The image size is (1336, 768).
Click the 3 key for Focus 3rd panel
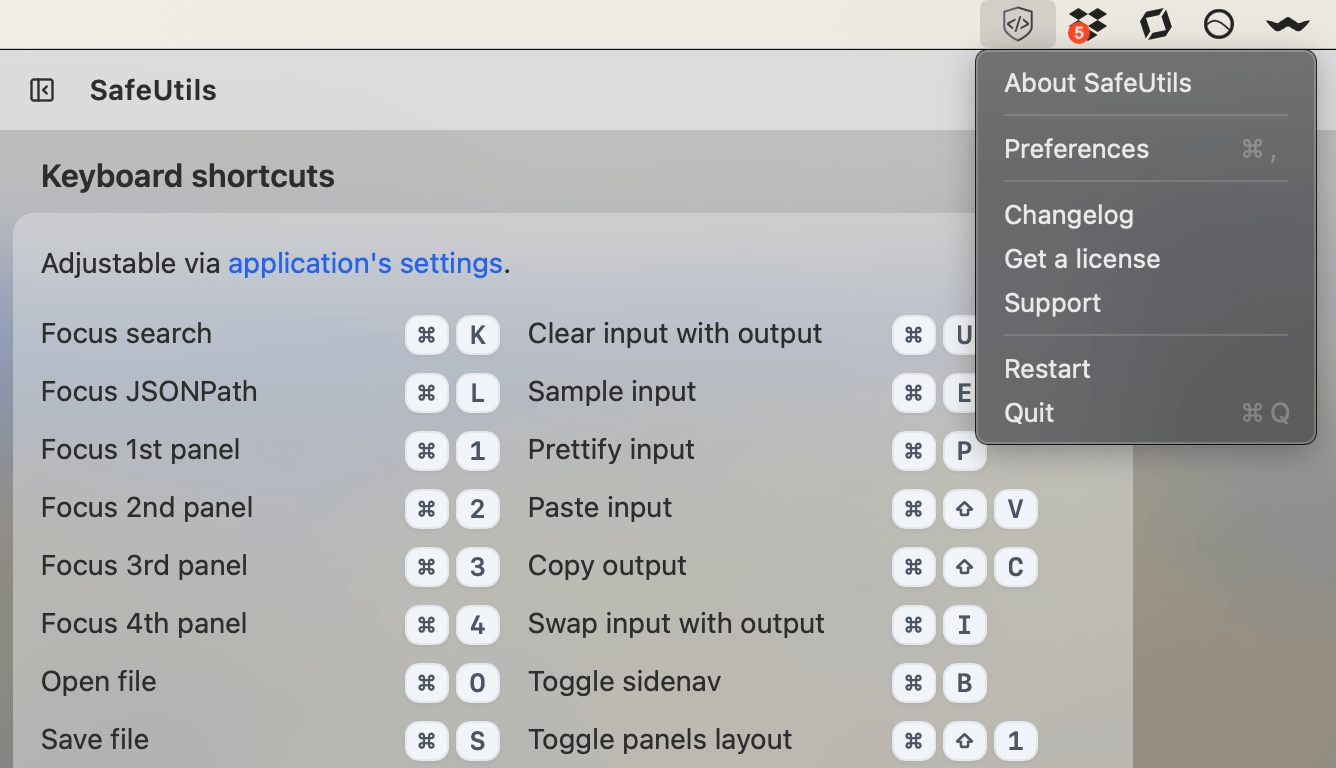(x=477, y=567)
